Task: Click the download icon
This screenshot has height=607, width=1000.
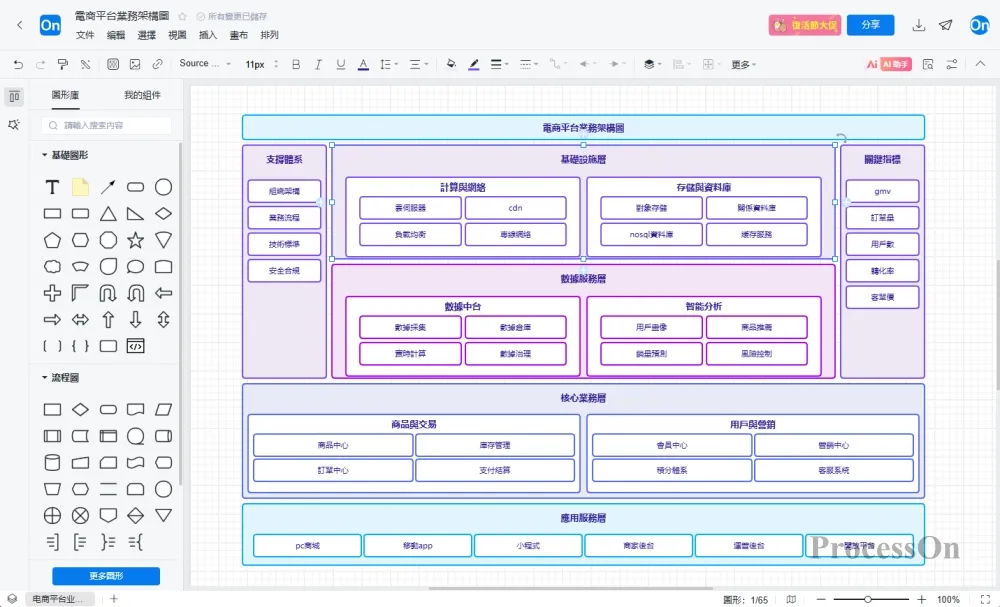Action: tap(918, 25)
